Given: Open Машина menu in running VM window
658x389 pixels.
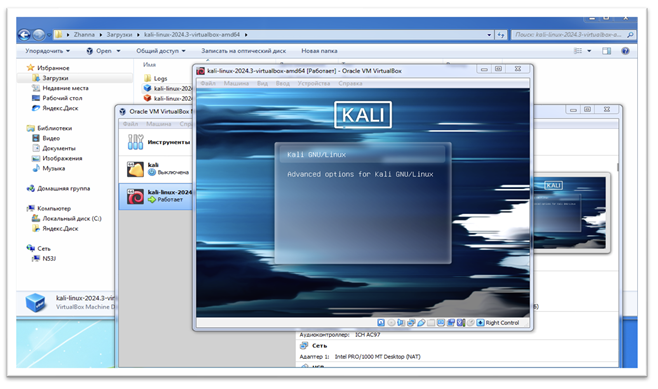Looking at the screenshot, I should 236,83.
